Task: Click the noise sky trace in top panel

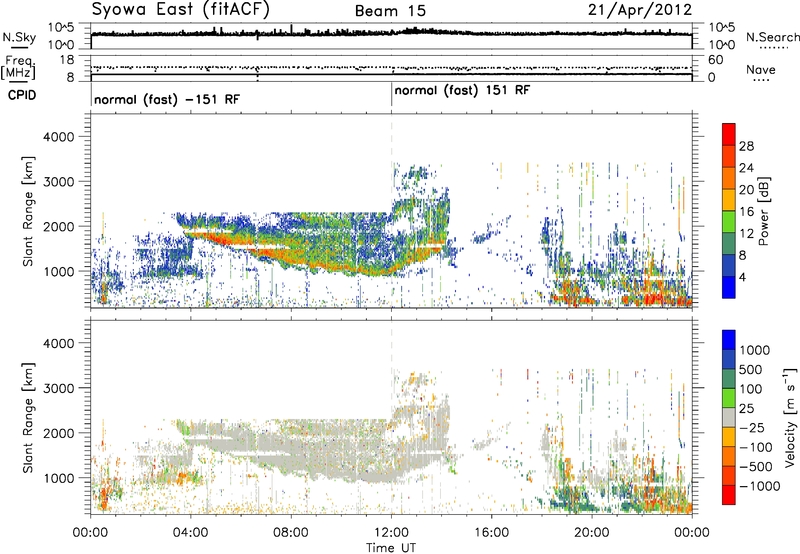Action: tap(391, 34)
